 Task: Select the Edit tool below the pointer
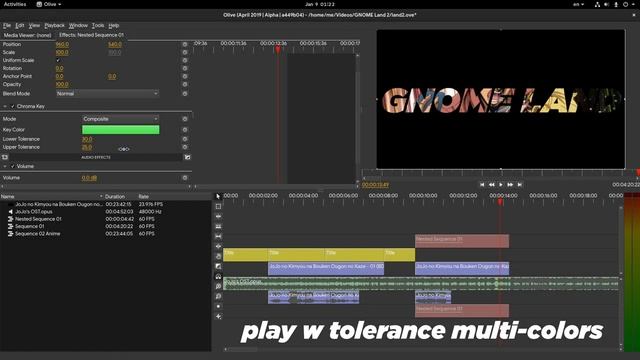(218, 207)
